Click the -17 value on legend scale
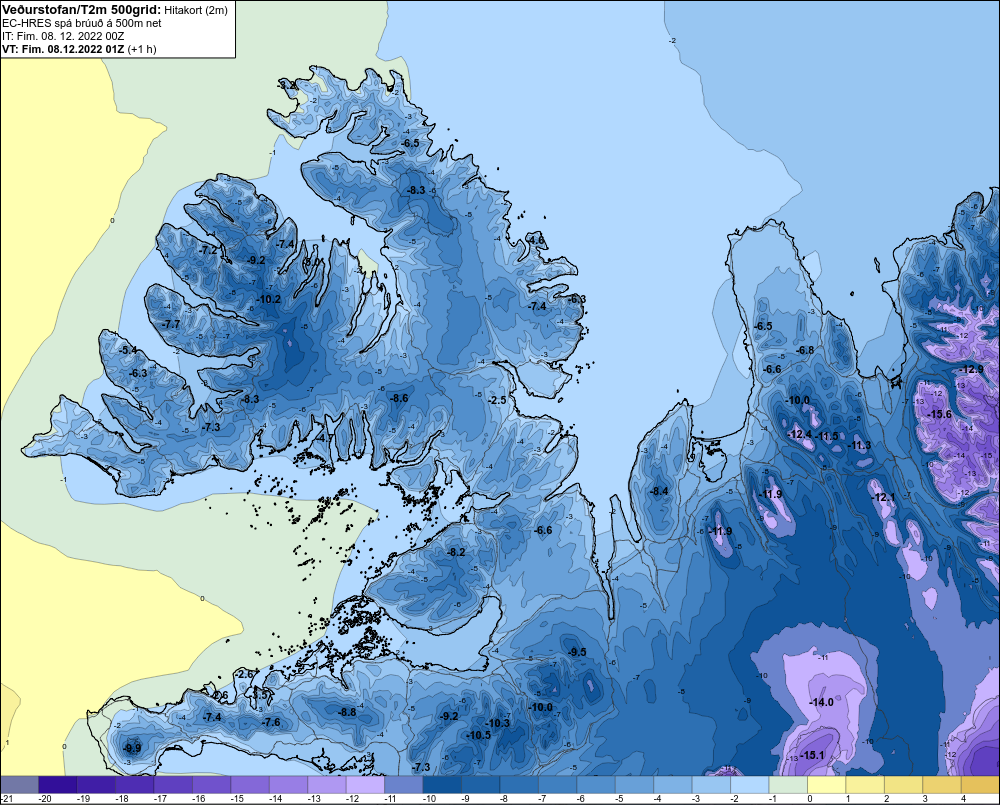1000x805 pixels. pyautogui.click(x=160, y=799)
